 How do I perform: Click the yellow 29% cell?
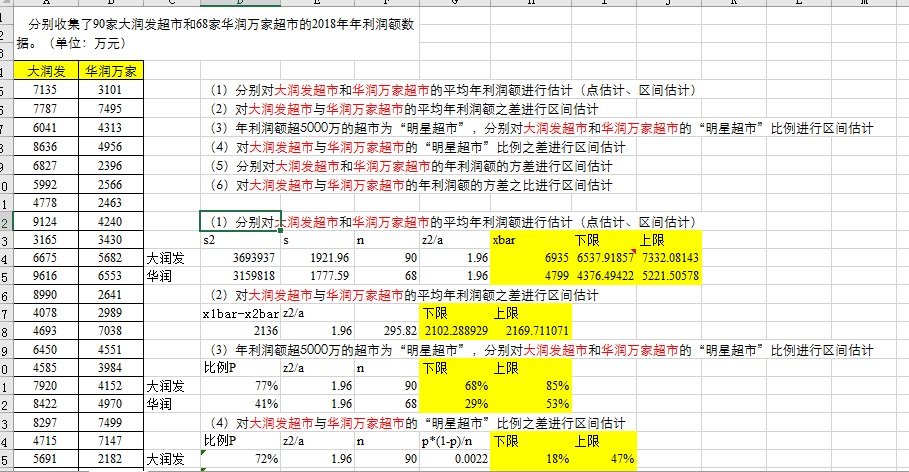455,404
